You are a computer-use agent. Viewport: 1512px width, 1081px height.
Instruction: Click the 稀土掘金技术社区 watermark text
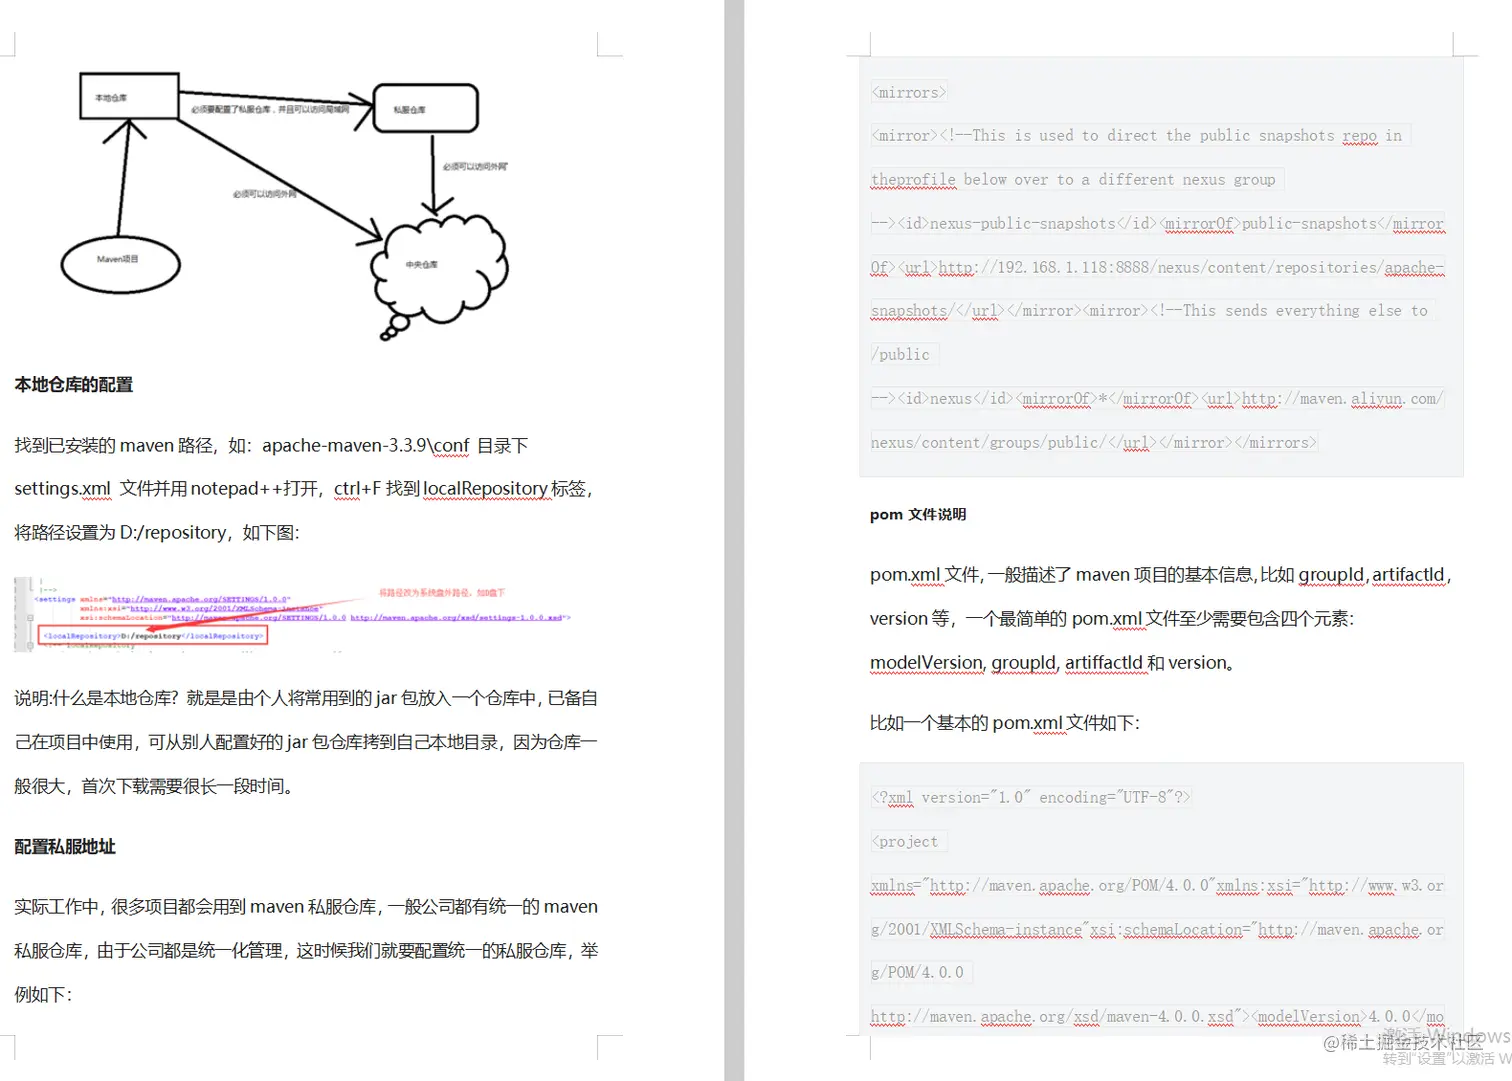point(1403,1042)
